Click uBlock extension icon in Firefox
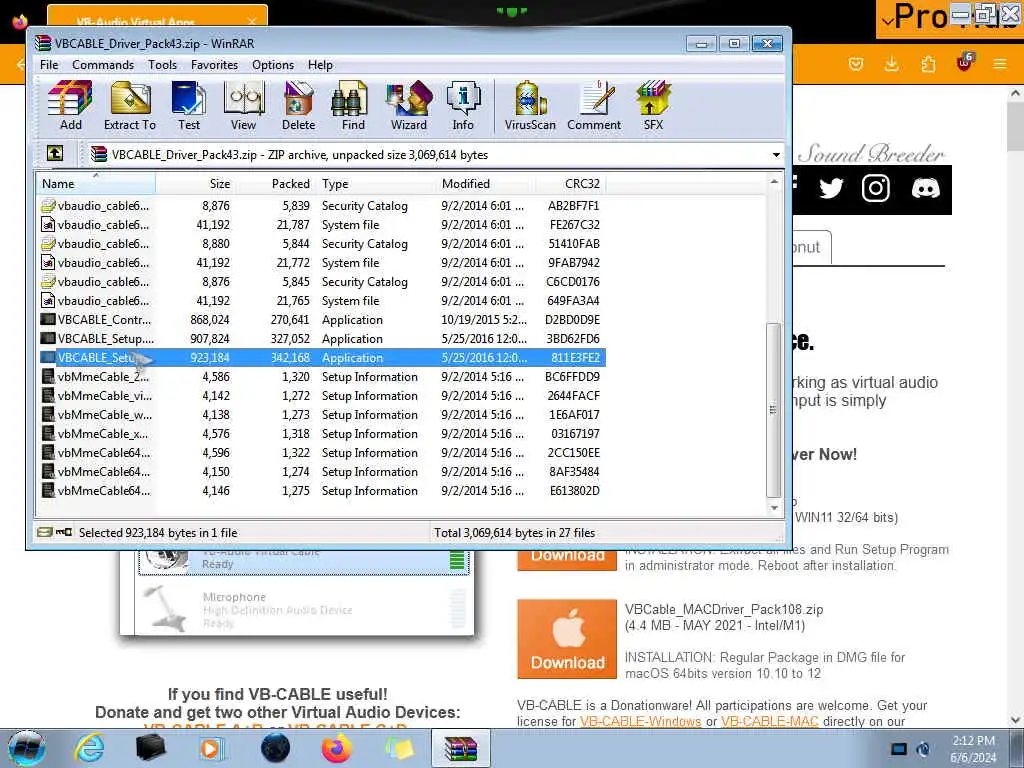Image resolution: width=1024 pixels, height=768 pixels. (965, 63)
